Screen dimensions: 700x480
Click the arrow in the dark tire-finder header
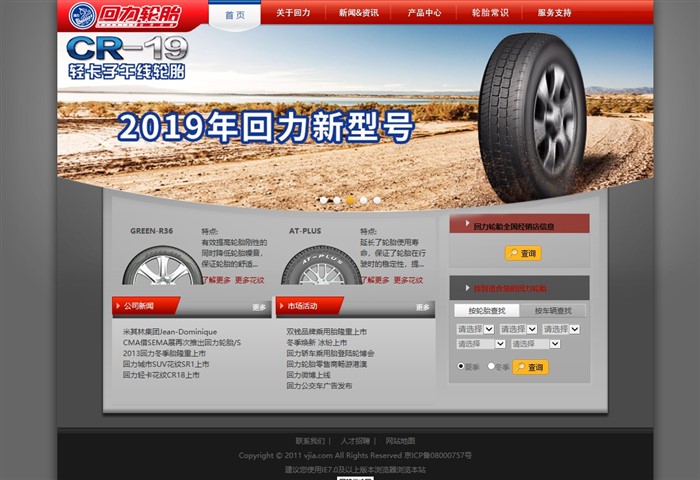[467, 288]
